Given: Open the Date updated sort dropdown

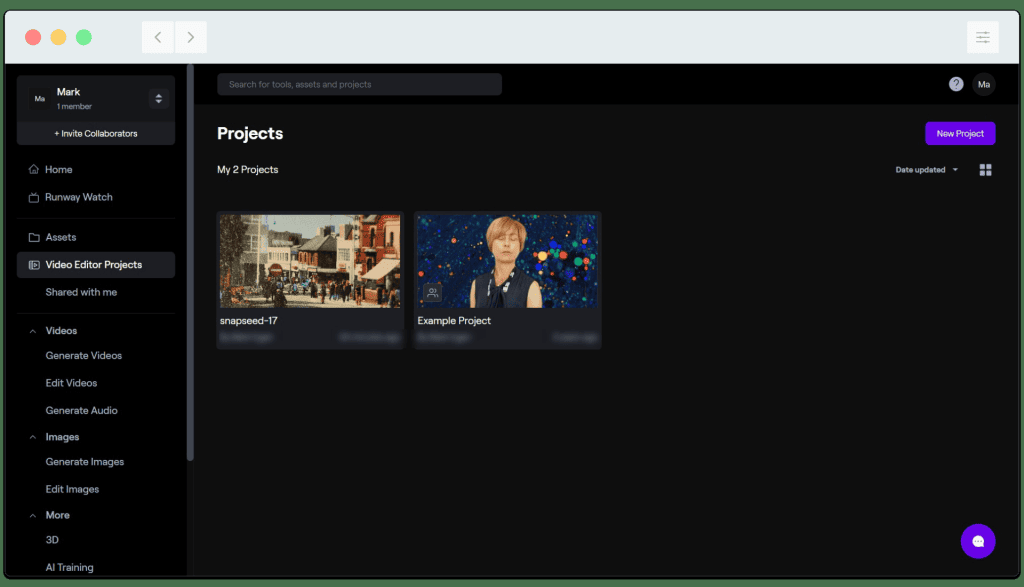Looking at the screenshot, I should 926,170.
